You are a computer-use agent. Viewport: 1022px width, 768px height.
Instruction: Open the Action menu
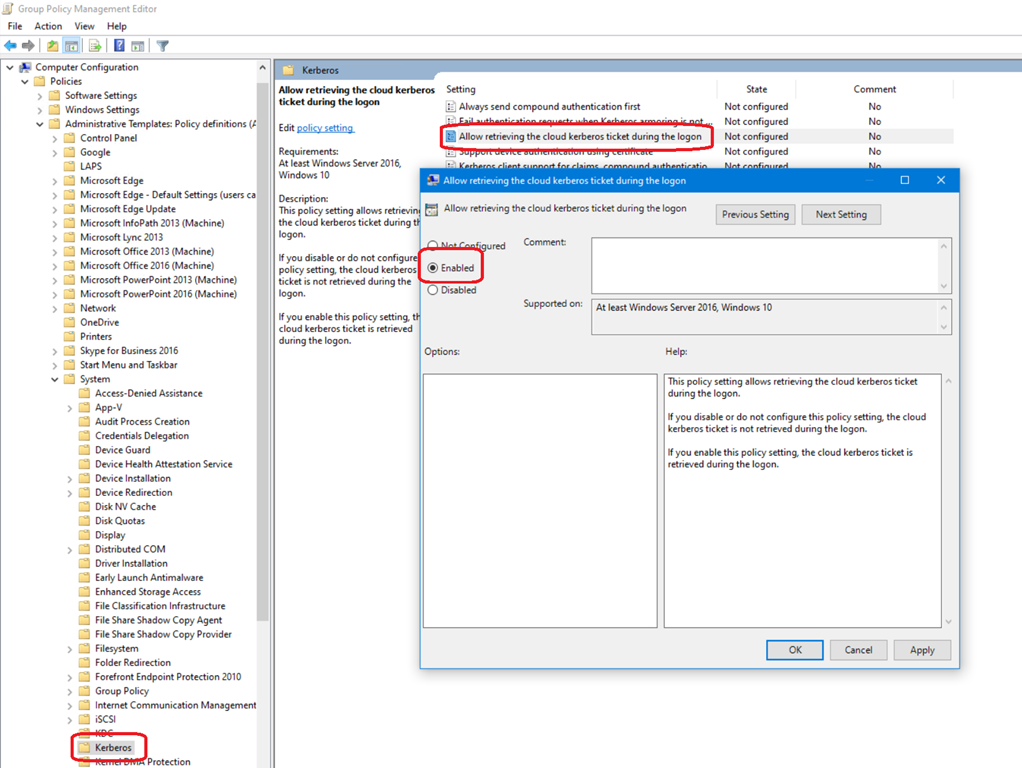(x=48, y=26)
